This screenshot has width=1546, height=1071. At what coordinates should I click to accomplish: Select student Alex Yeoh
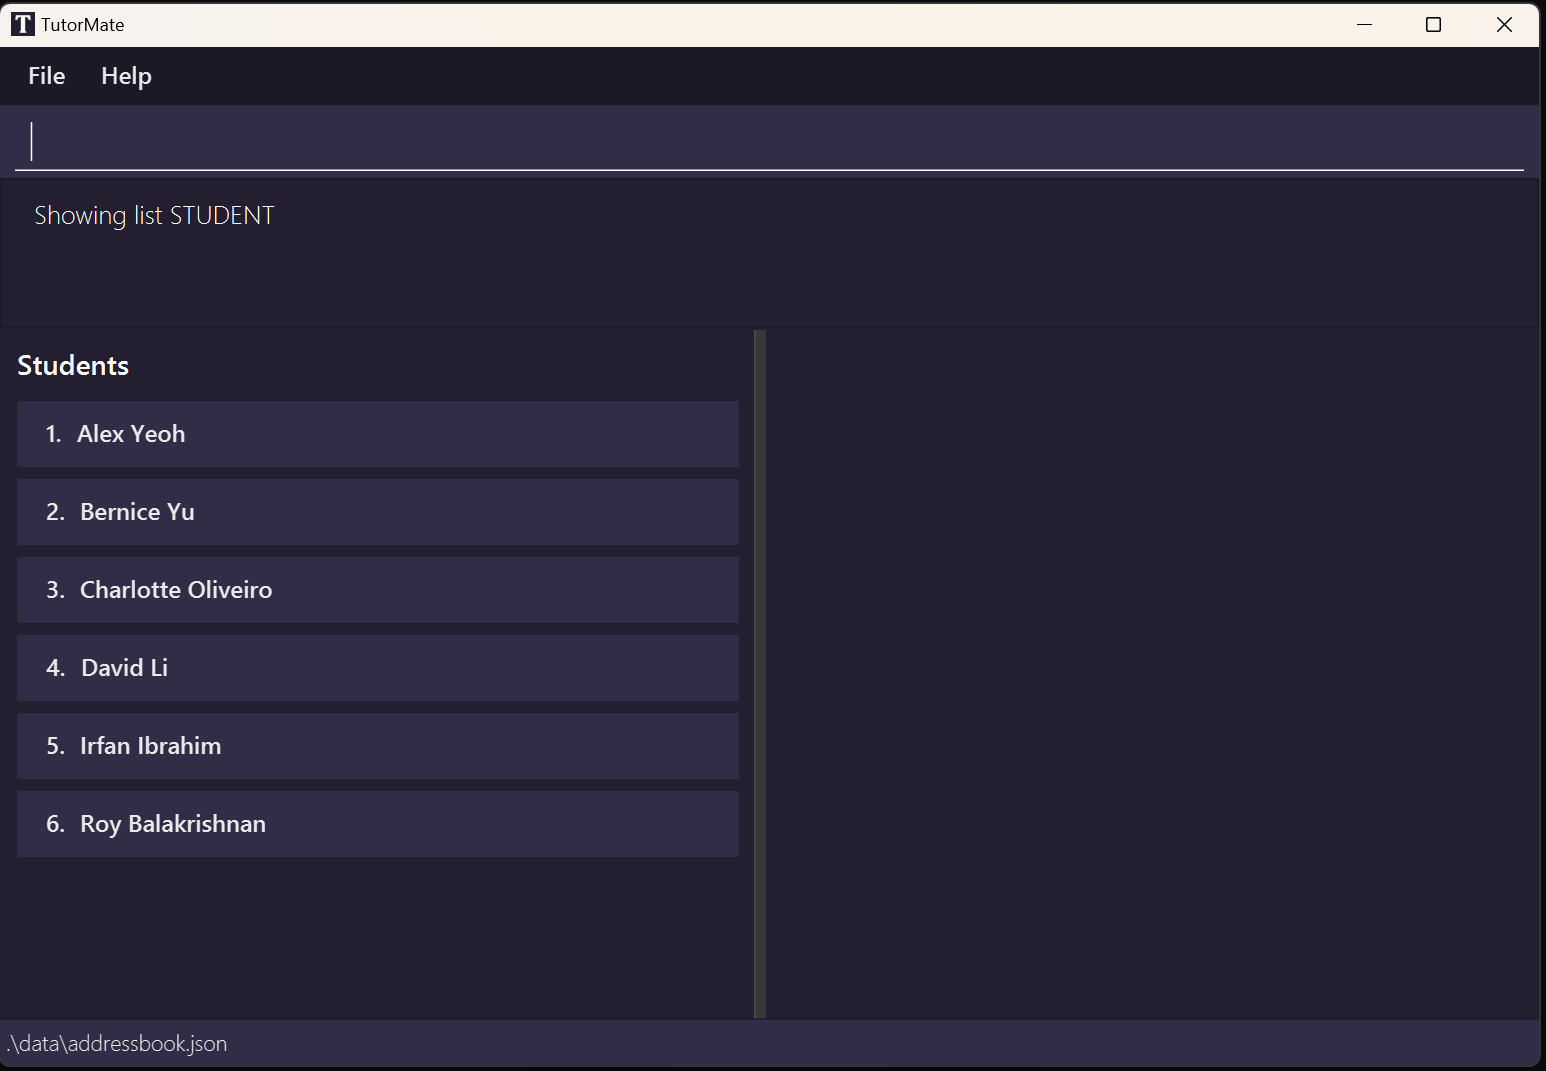[x=378, y=434]
